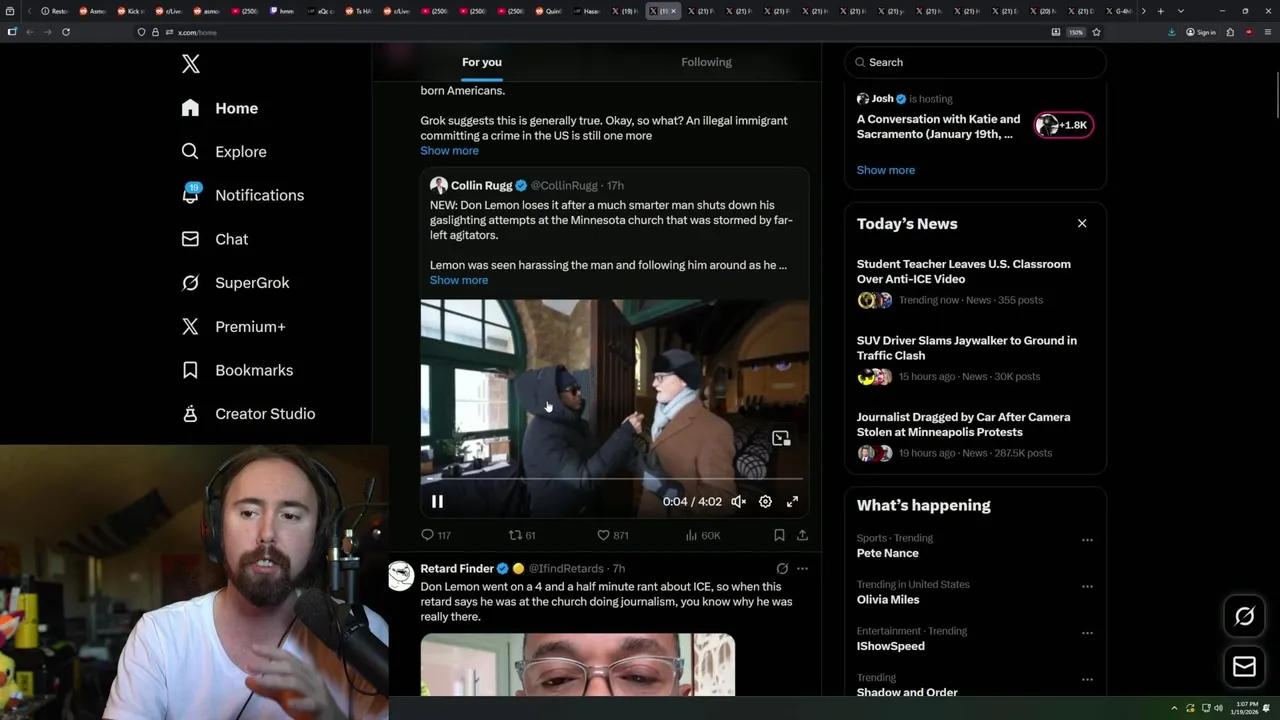1280x720 pixels.
Task: Open Retard Finder profile avatar
Action: 401,576
